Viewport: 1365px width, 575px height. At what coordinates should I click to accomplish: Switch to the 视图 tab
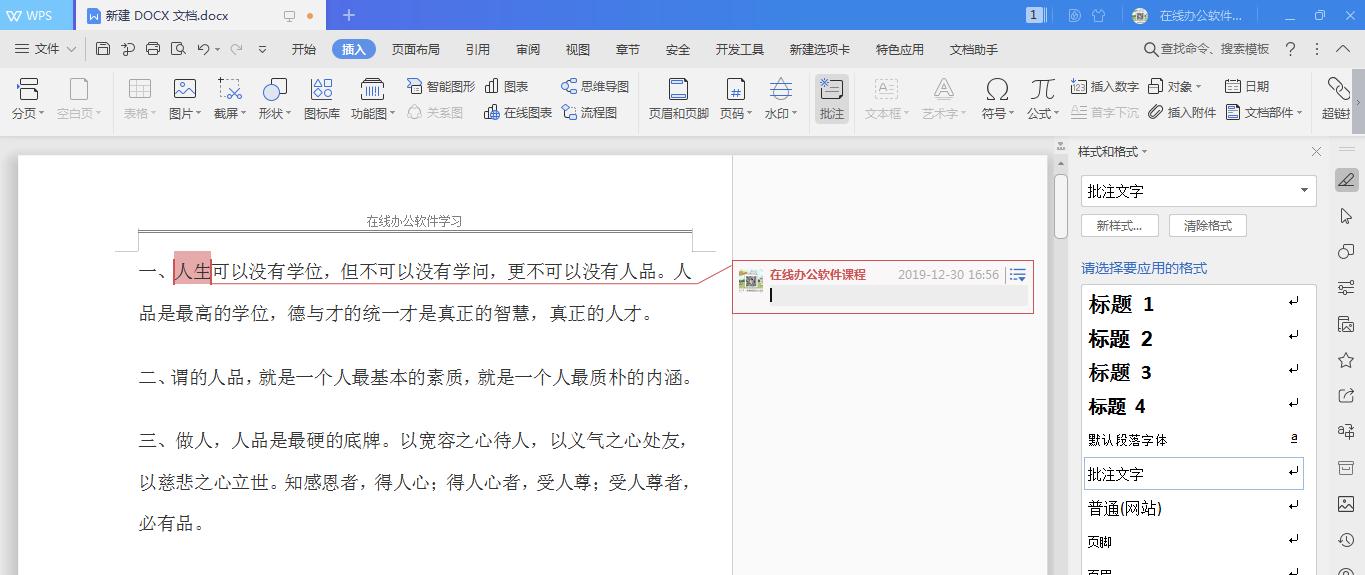point(578,49)
